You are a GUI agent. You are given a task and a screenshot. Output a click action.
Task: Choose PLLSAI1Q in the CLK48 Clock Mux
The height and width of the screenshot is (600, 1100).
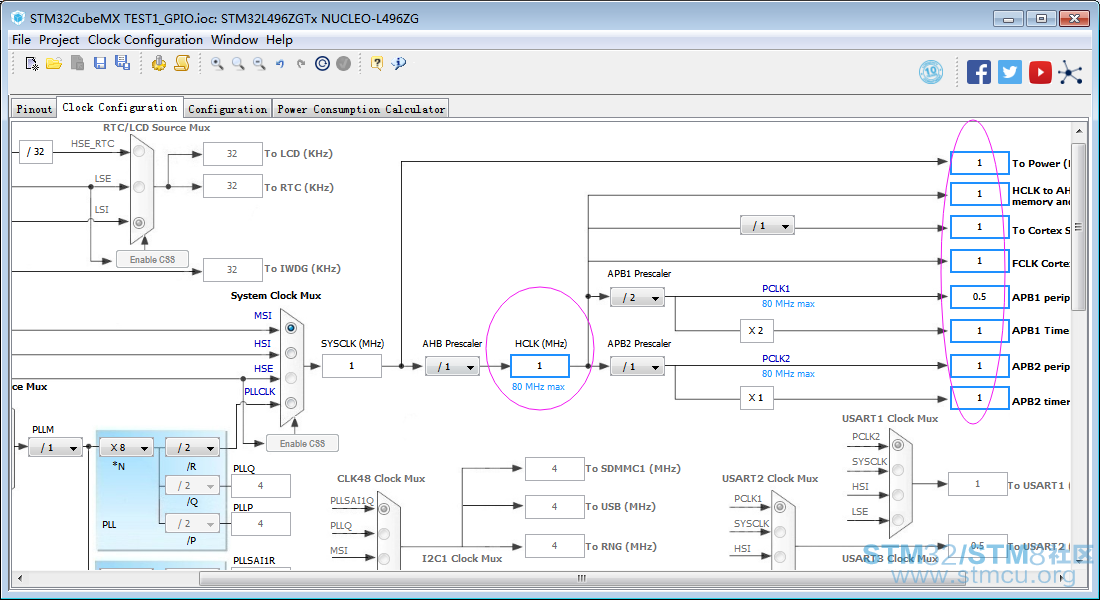tap(384, 509)
